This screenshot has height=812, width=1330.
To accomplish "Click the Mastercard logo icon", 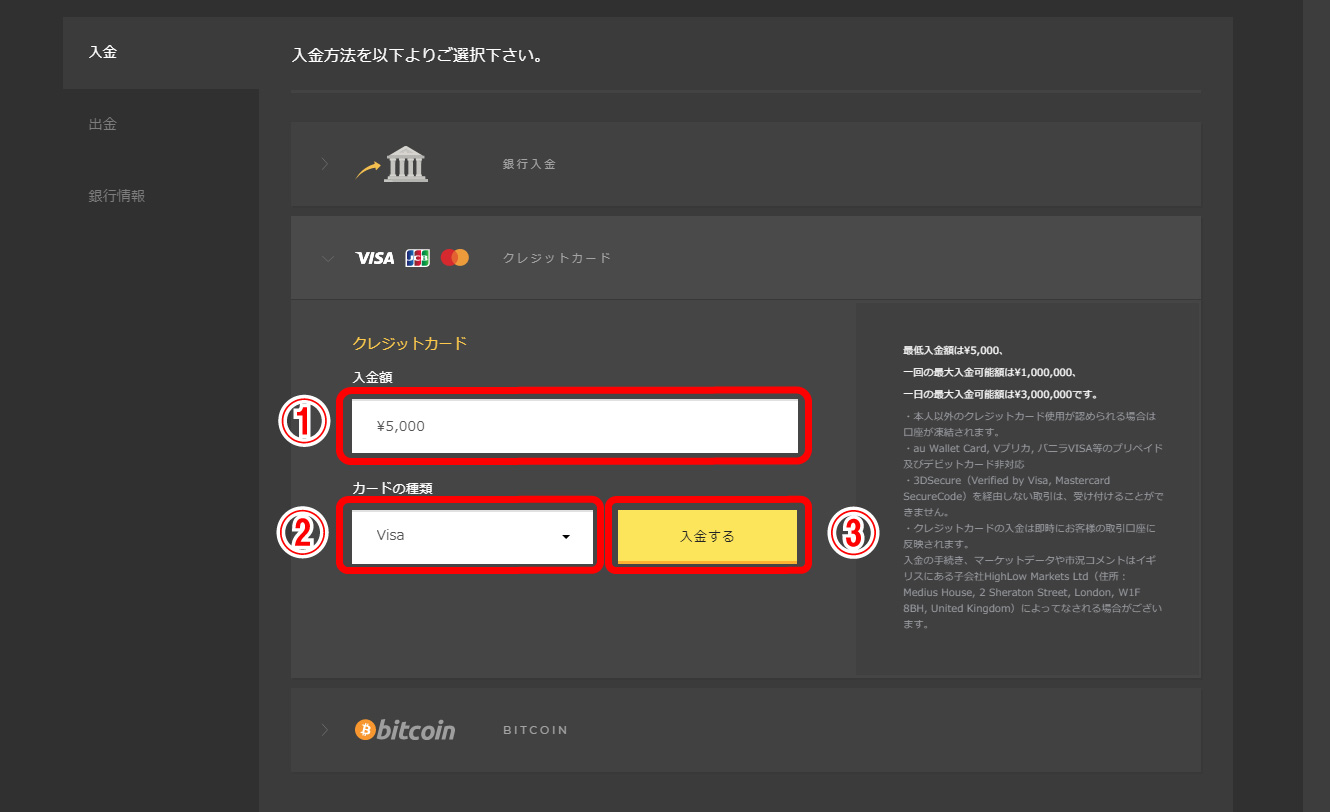I will tap(455, 258).
